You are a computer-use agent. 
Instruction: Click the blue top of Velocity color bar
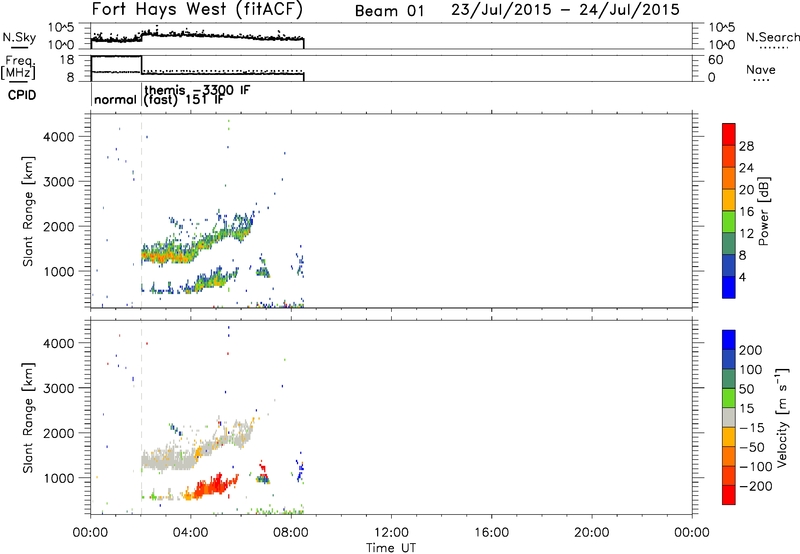[729, 340]
